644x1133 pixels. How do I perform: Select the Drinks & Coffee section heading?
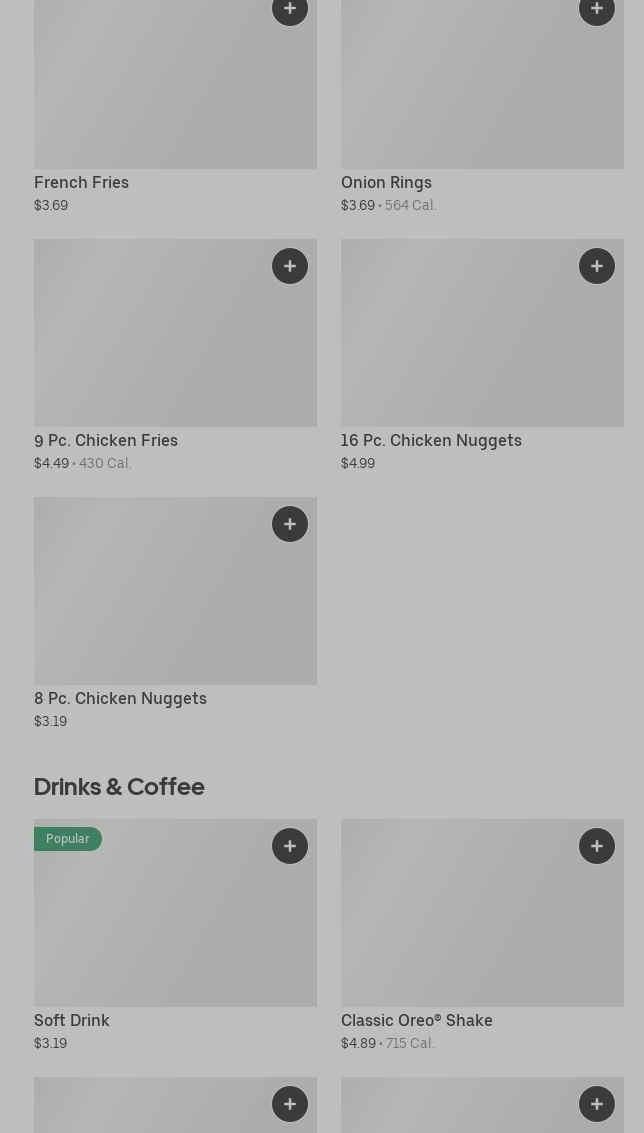pyautogui.click(x=119, y=787)
